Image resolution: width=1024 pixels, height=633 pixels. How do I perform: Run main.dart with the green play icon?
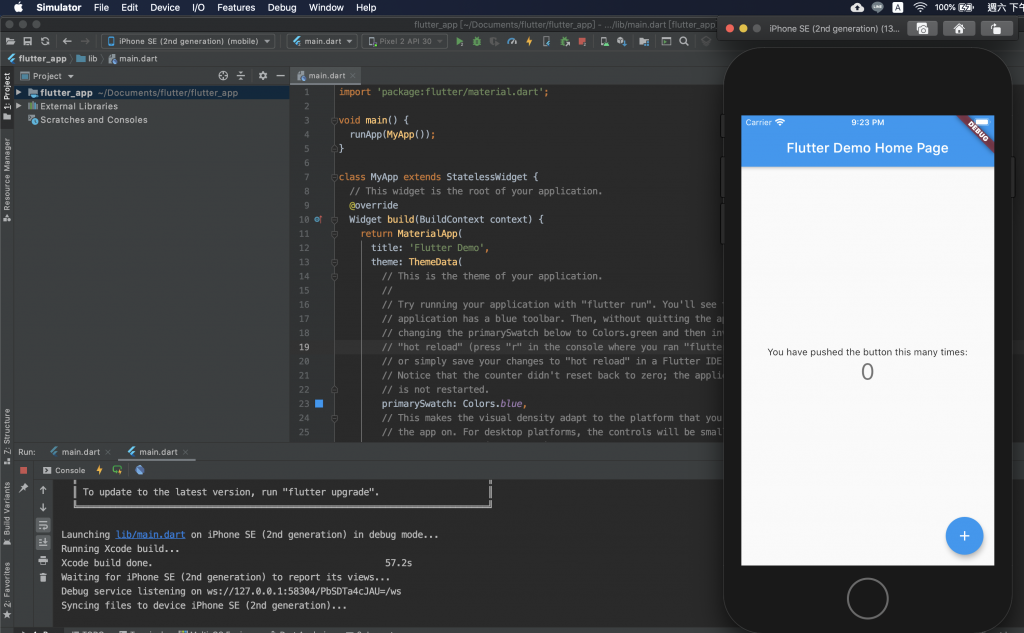(460, 41)
